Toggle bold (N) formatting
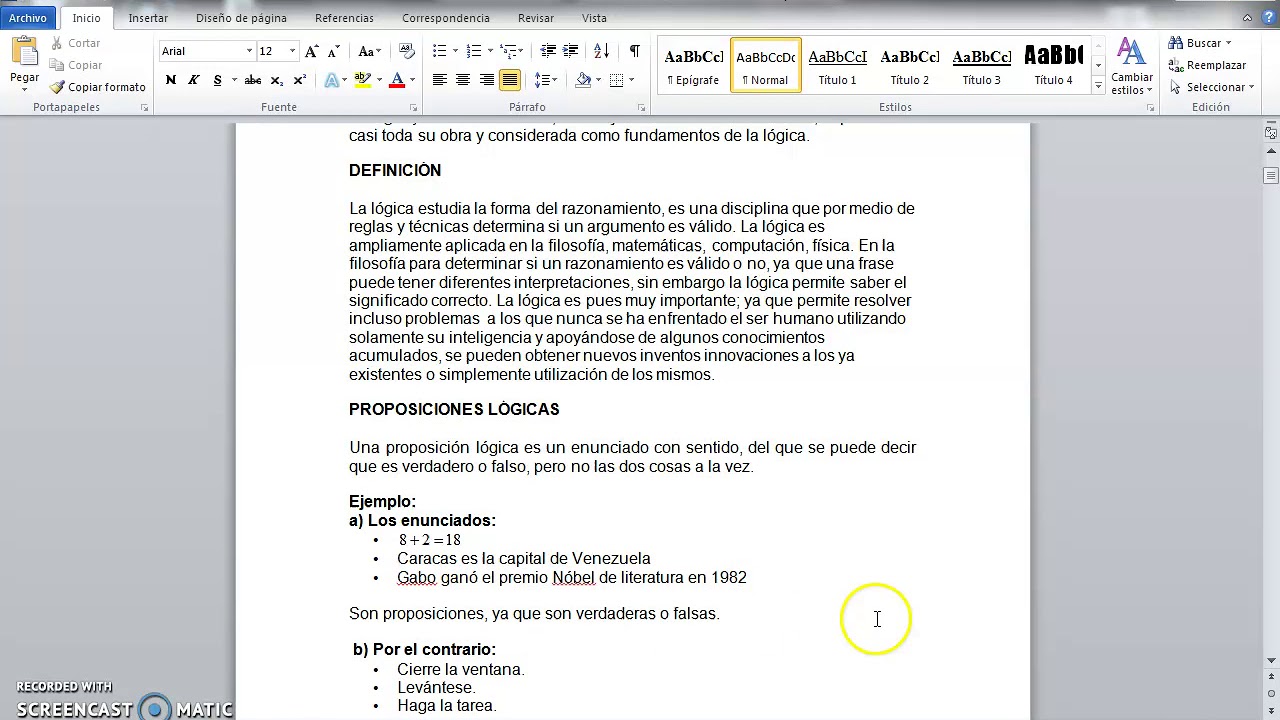The width and height of the screenshot is (1280, 720). coord(171,80)
